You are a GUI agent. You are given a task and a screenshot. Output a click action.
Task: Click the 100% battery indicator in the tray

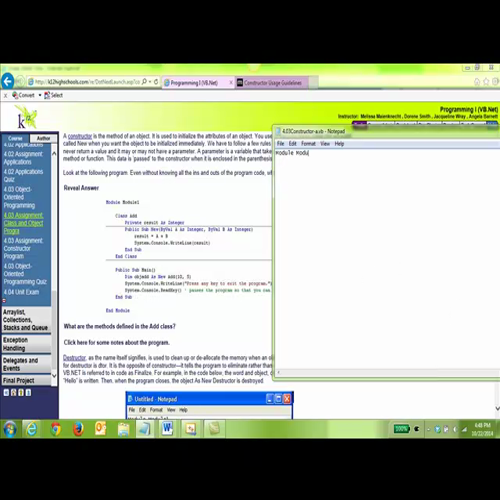(402, 429)
